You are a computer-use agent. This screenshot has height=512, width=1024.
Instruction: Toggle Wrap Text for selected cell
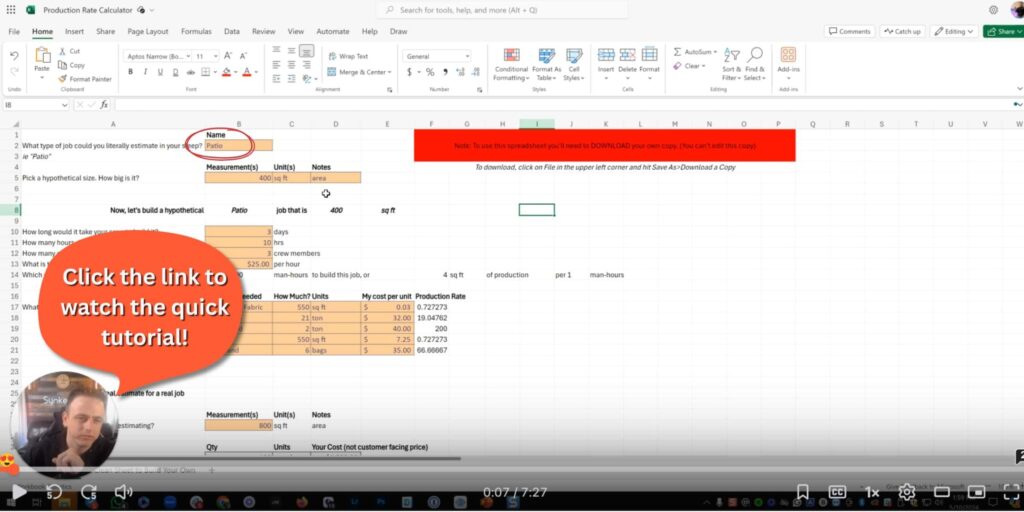coord(348,56)
